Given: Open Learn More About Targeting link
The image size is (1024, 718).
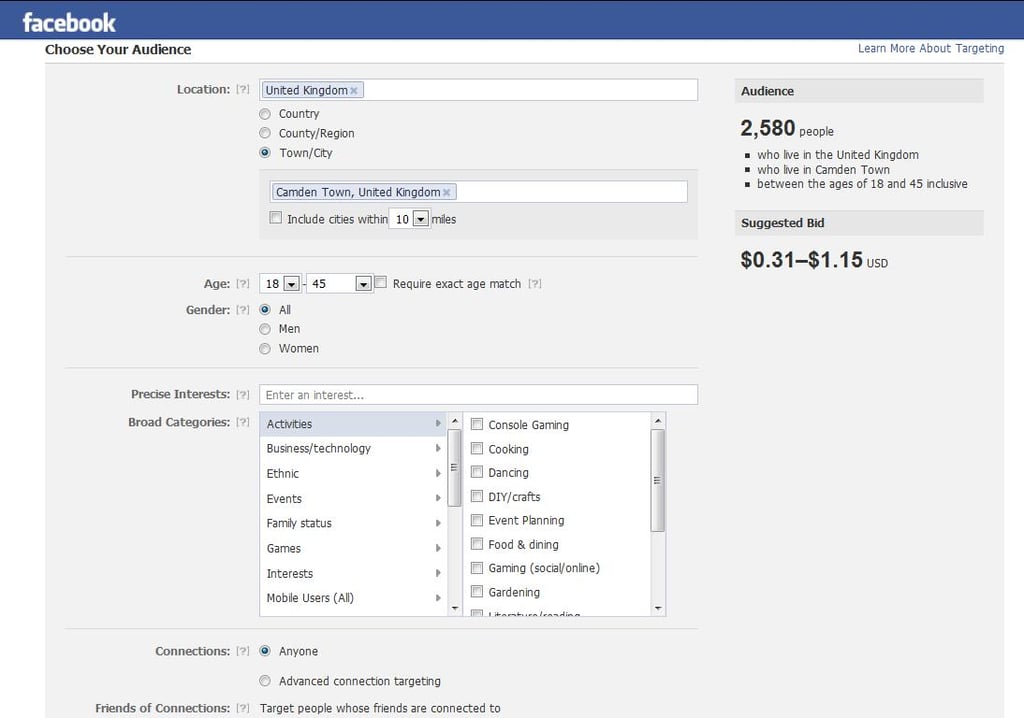Looking at the screenshot, I should 931,48.
